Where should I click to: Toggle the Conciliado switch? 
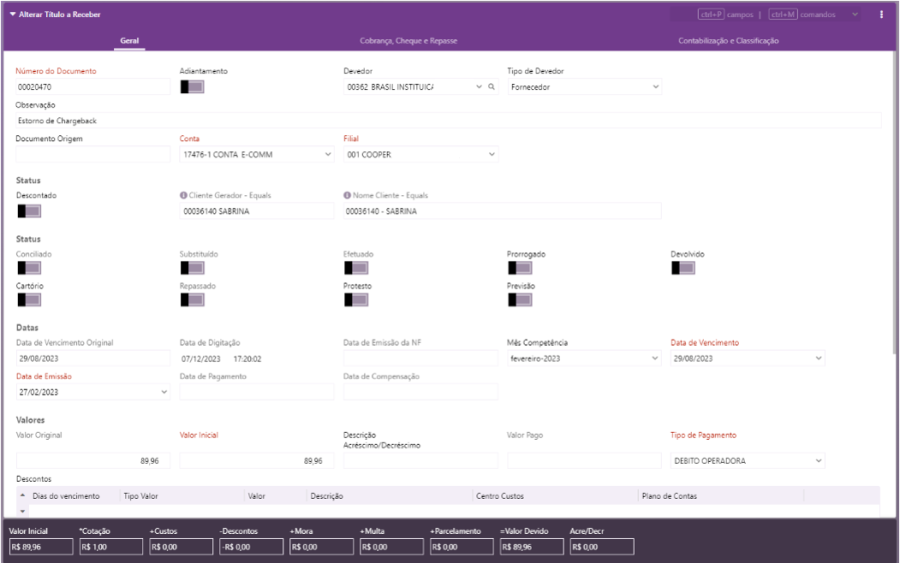[x=29, y=268]
